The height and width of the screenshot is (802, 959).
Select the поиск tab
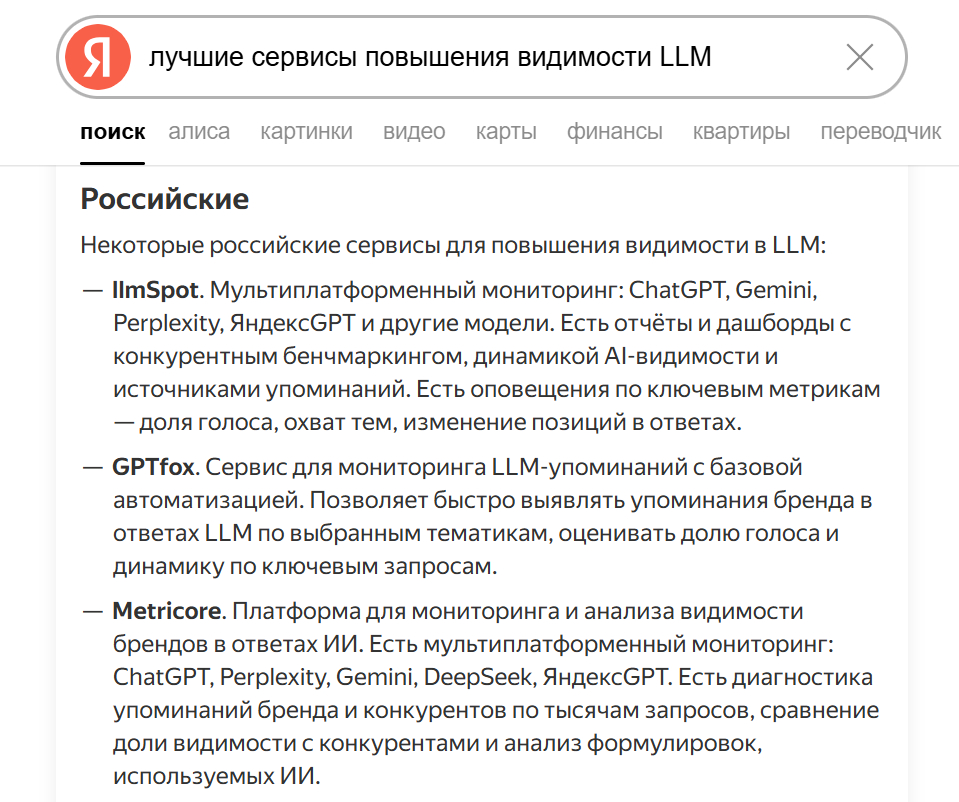tap(113, 132)
